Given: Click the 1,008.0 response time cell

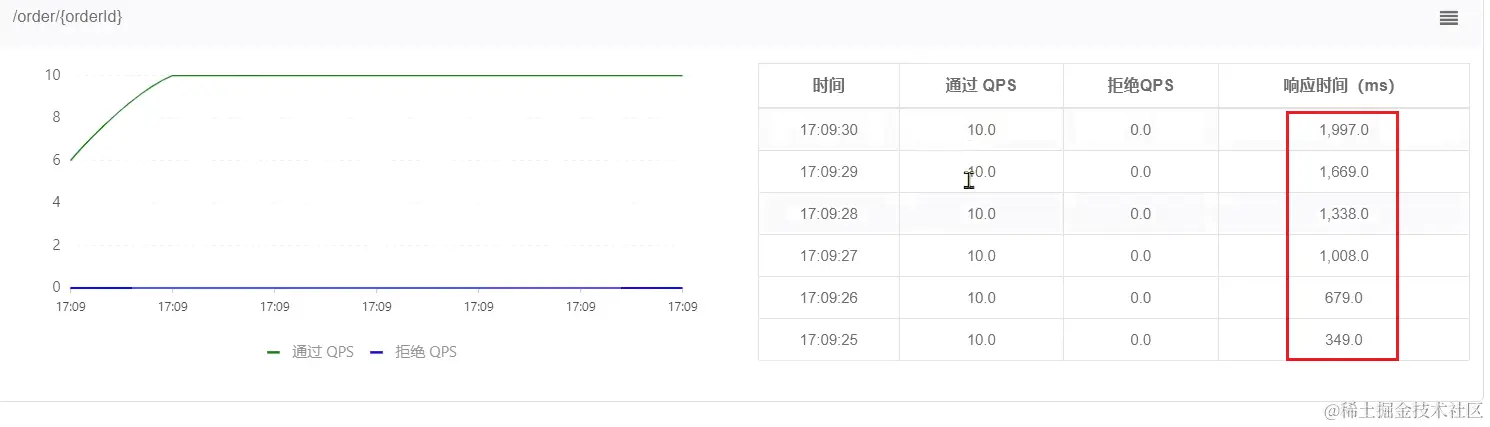Looking at the screenshot, I should [x=1343, y=256].
